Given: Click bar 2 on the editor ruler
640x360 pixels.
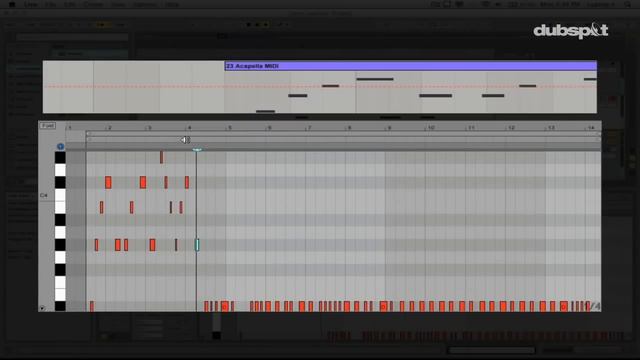Looking at the screenshot, I should 109,128.
